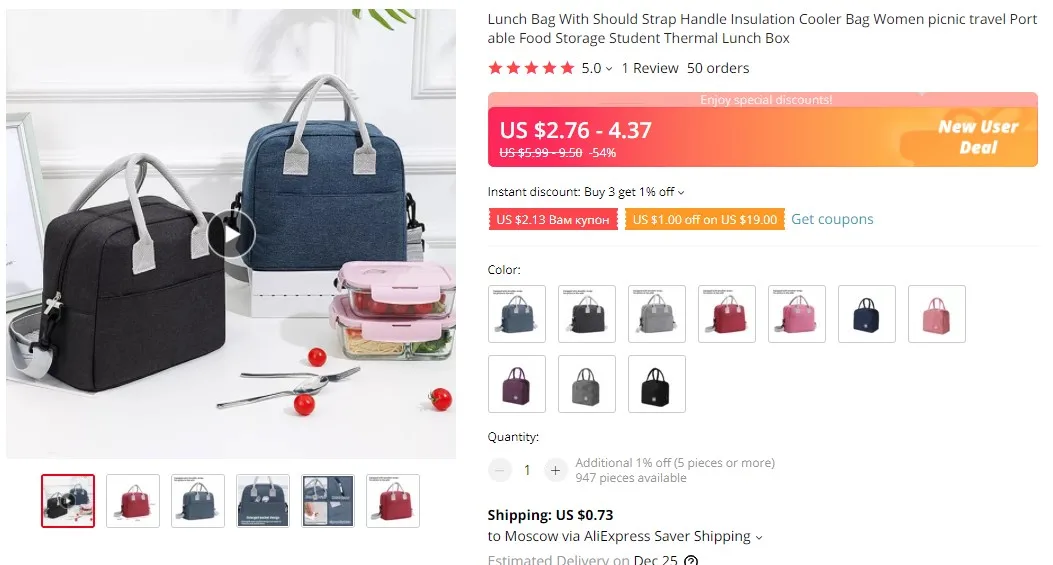
Task: Open the first video thumbnail in gallery
Action: 68,501
